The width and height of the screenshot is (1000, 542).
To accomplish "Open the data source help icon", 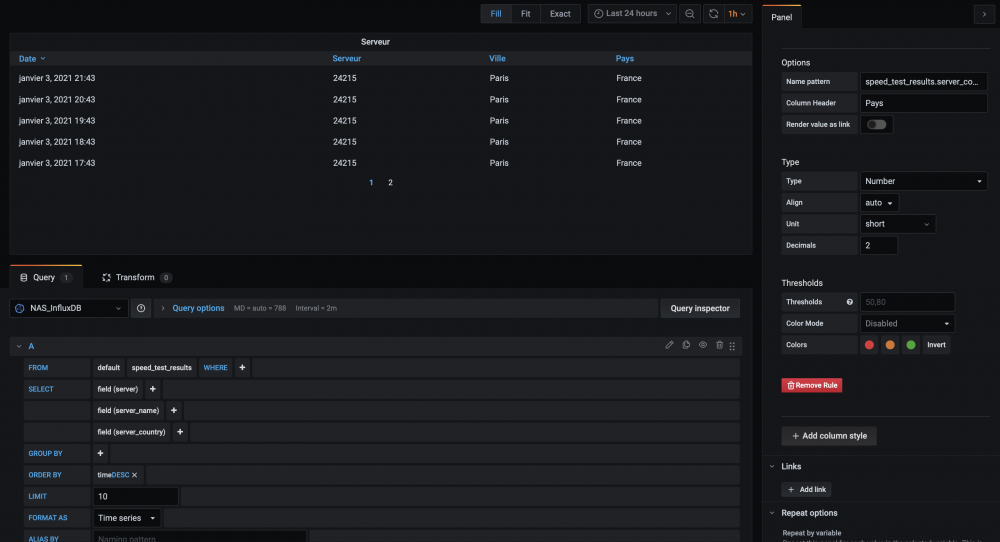I will [141, 308].
